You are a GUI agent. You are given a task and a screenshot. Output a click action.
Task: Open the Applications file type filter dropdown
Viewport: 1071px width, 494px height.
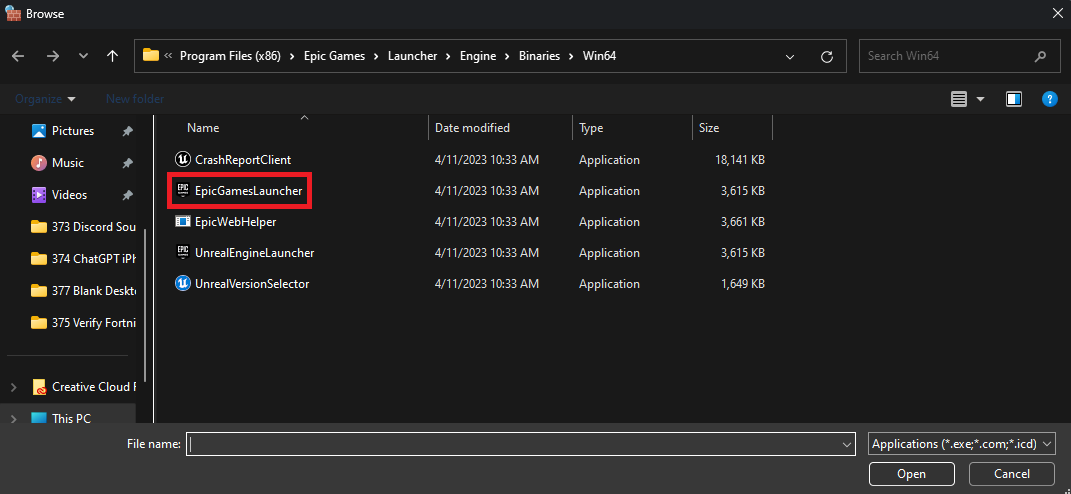[x=962, y=444]
